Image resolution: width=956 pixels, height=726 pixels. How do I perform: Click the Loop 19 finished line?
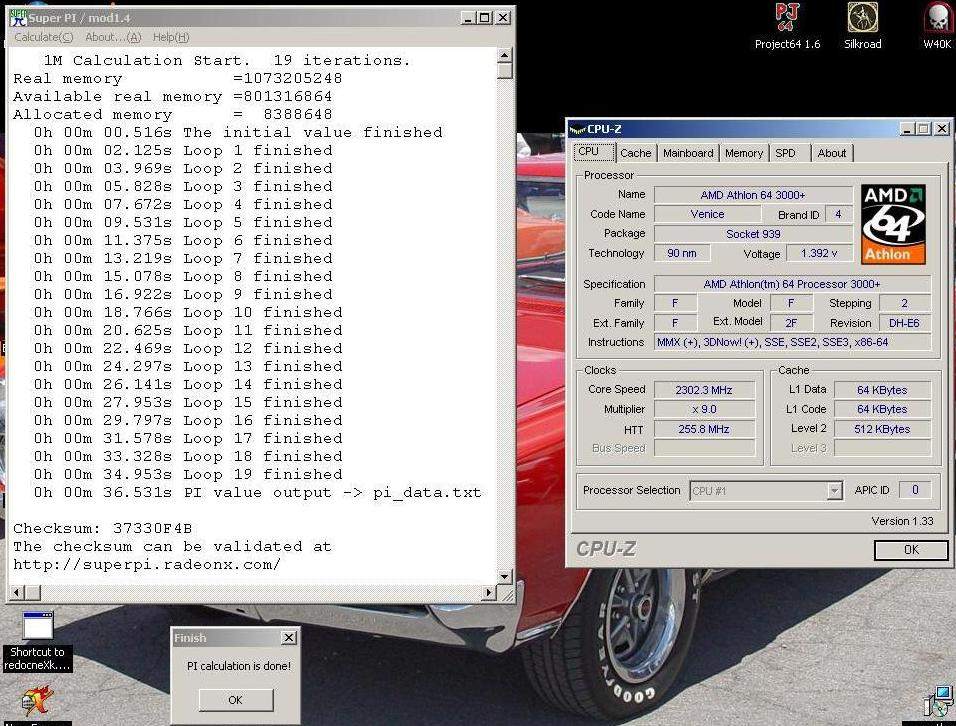(x=188, y=474)
